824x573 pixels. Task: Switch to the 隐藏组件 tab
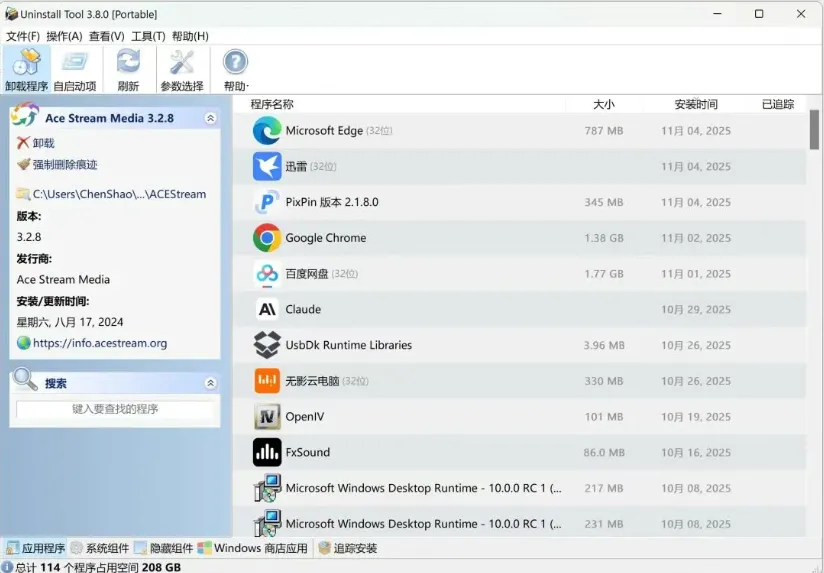[x=163, y=548]
